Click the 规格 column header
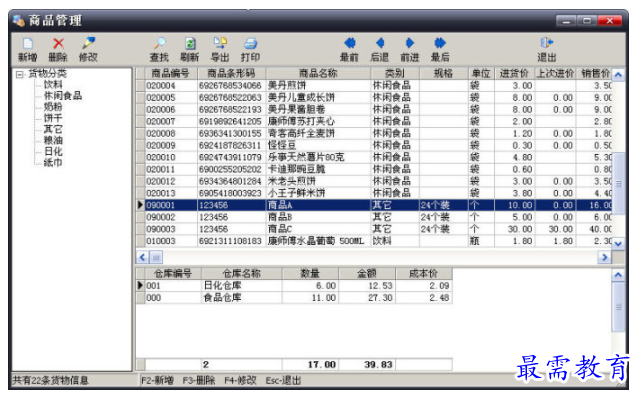 [444, 74]
